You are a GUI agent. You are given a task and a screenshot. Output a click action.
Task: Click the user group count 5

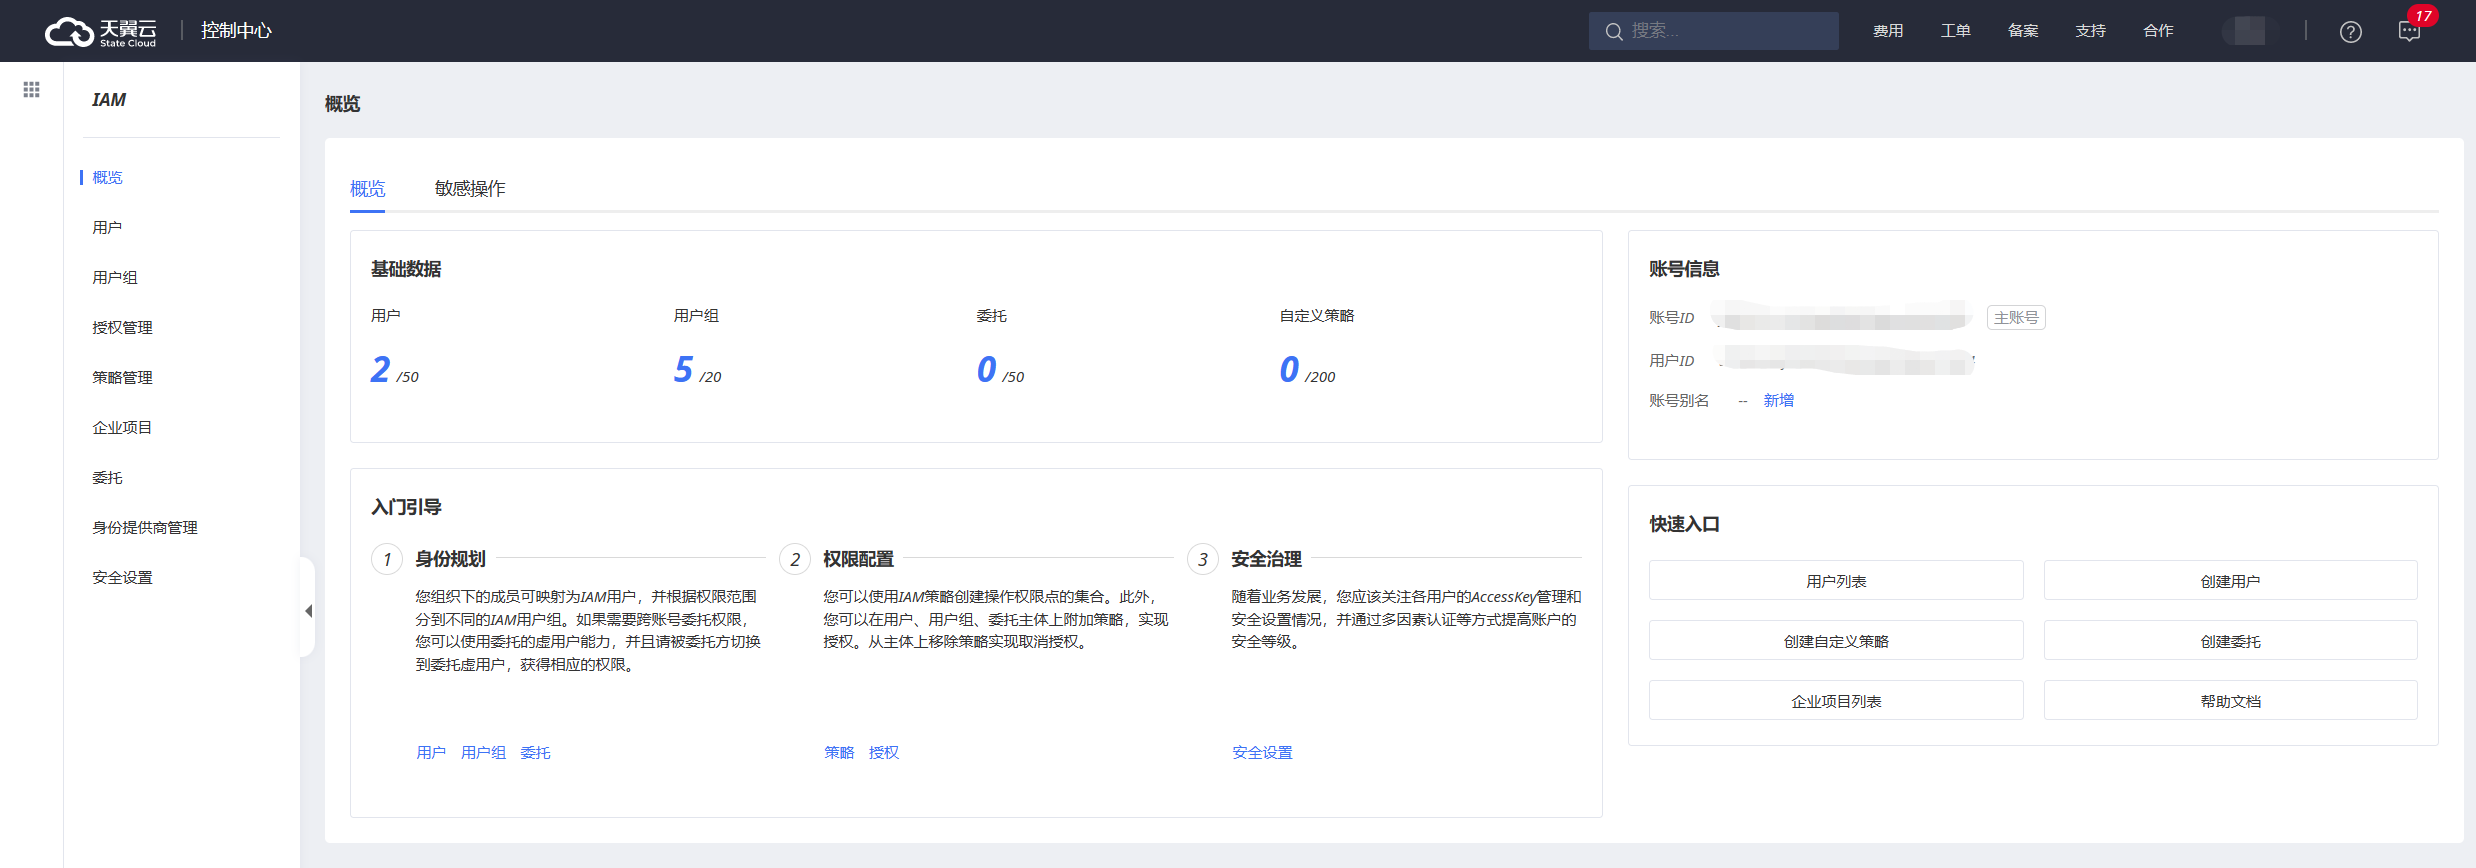click(x=683, y=369)
